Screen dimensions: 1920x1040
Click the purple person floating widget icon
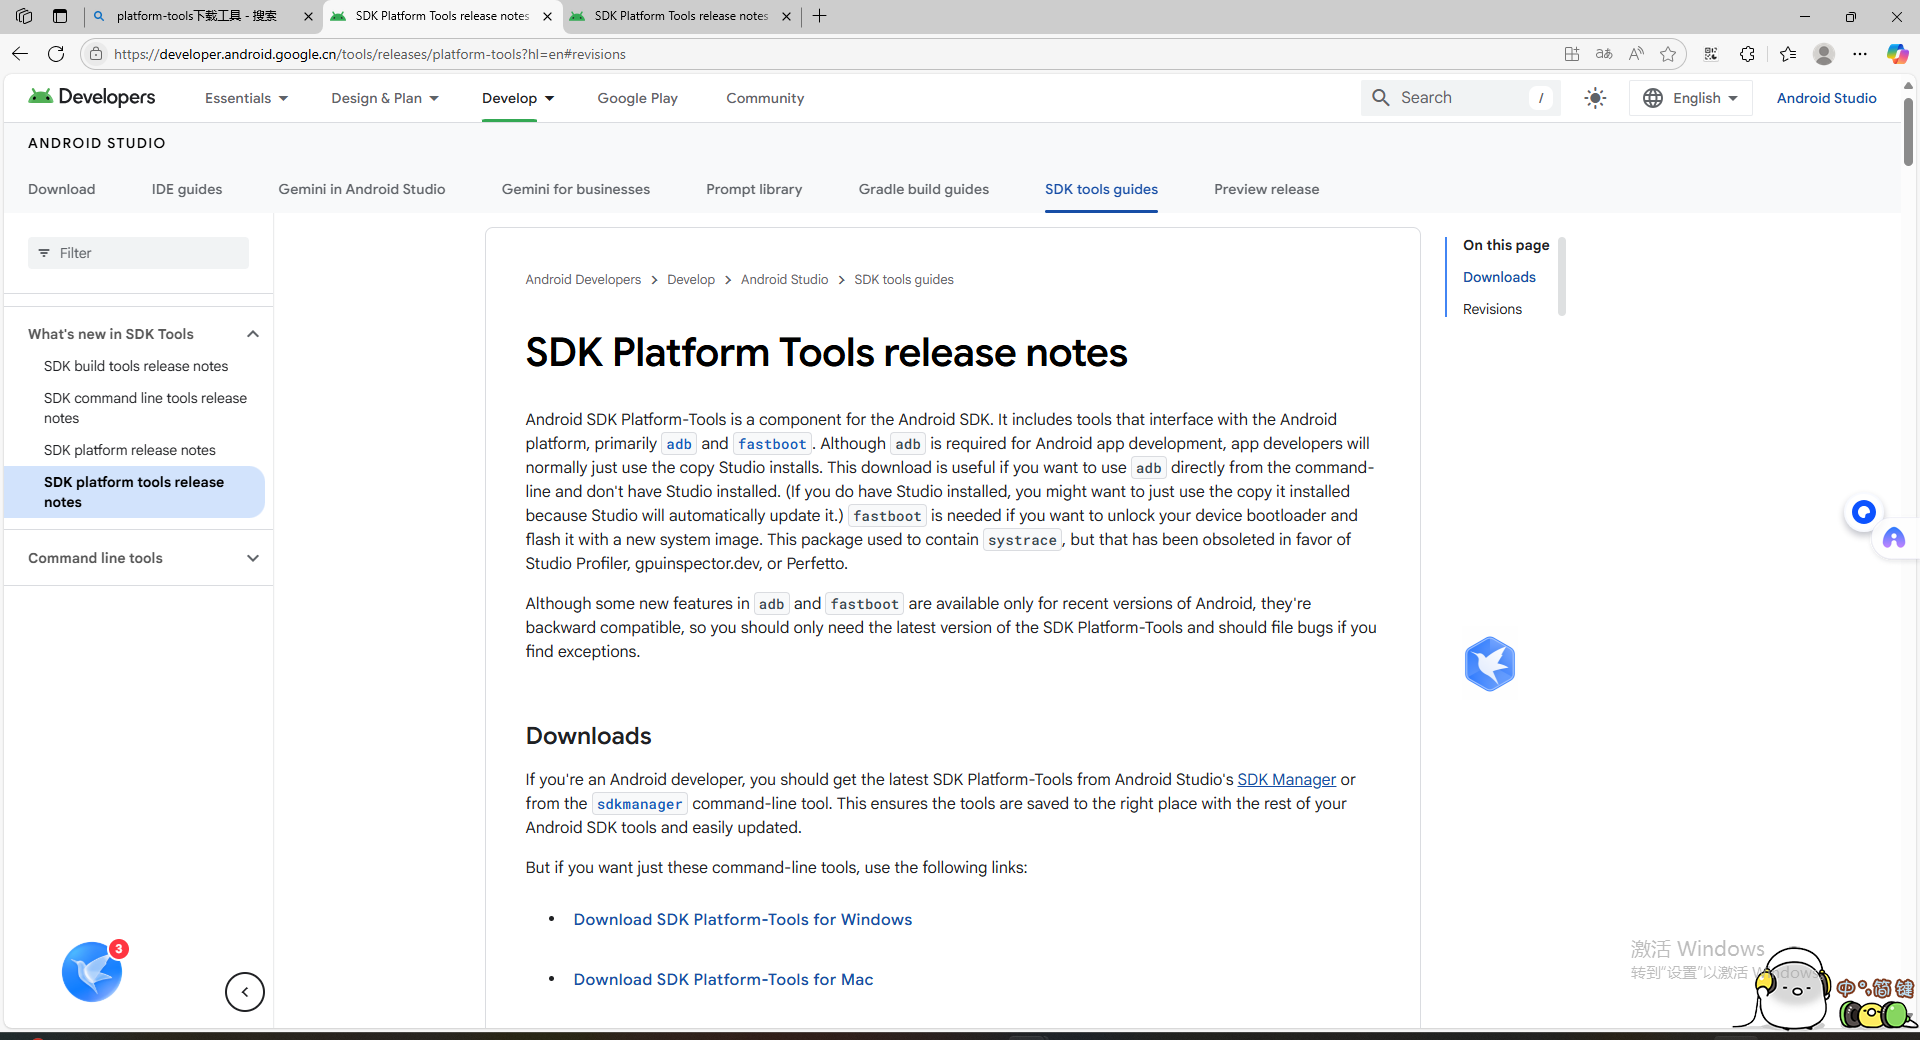(1894, 539)
